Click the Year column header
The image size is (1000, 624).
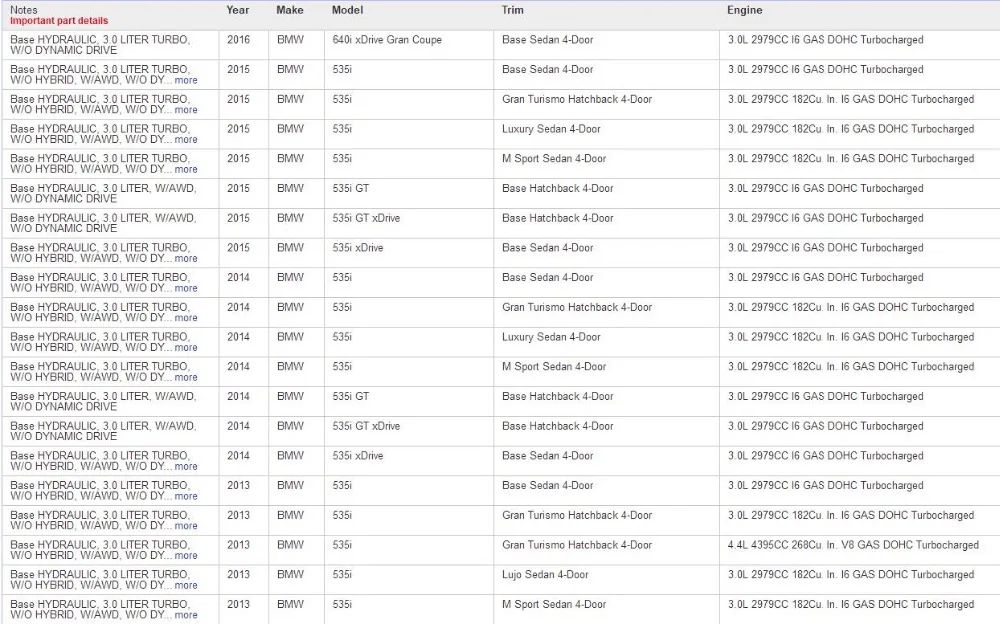click(238, 10)
